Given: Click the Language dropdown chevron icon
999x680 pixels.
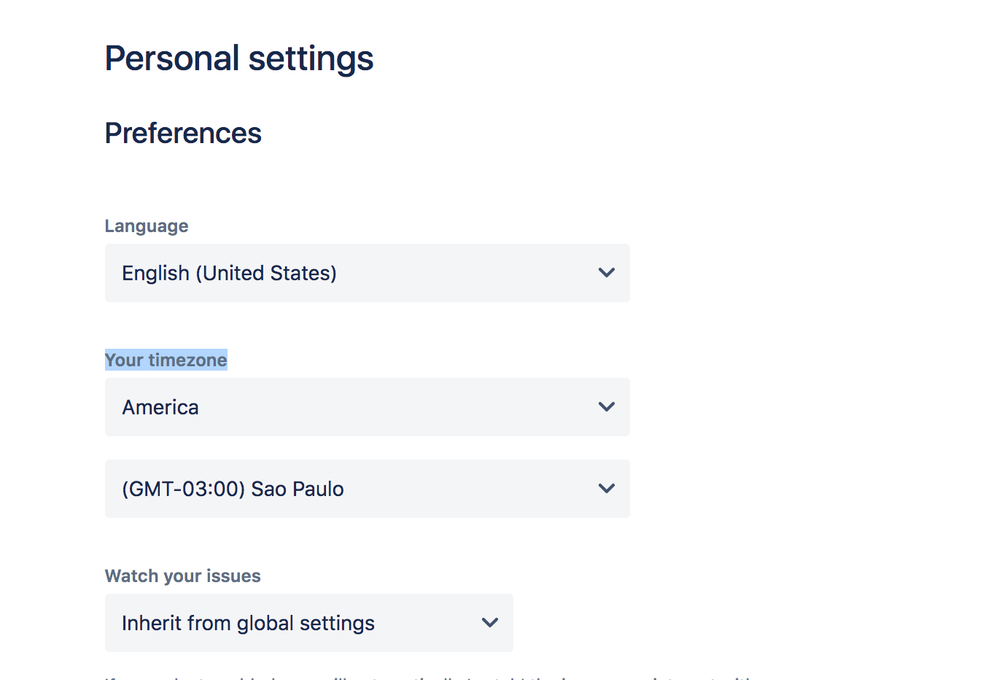Looking at the screenshot, I should point(606,272).
